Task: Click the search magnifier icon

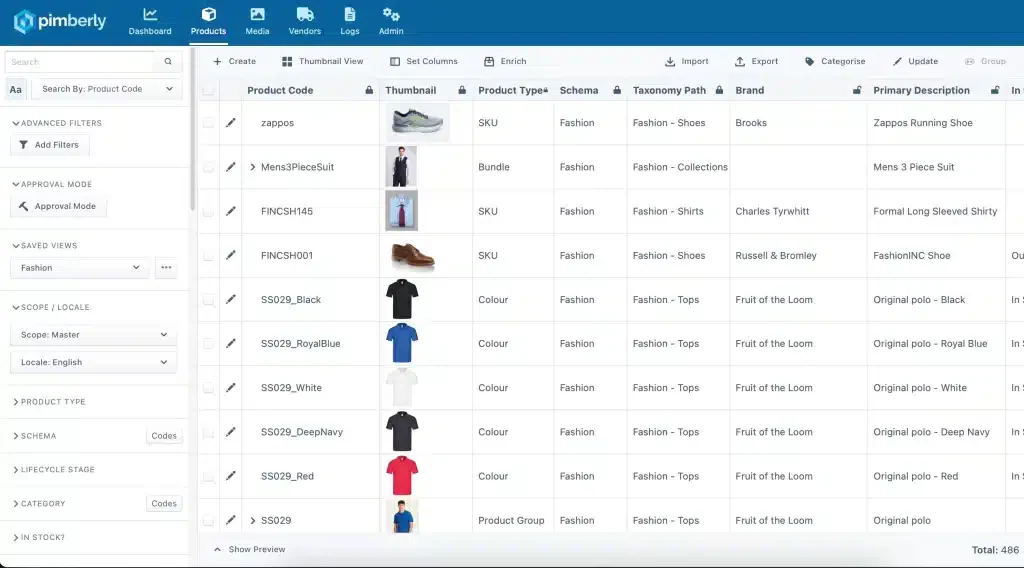Action: 168,61
